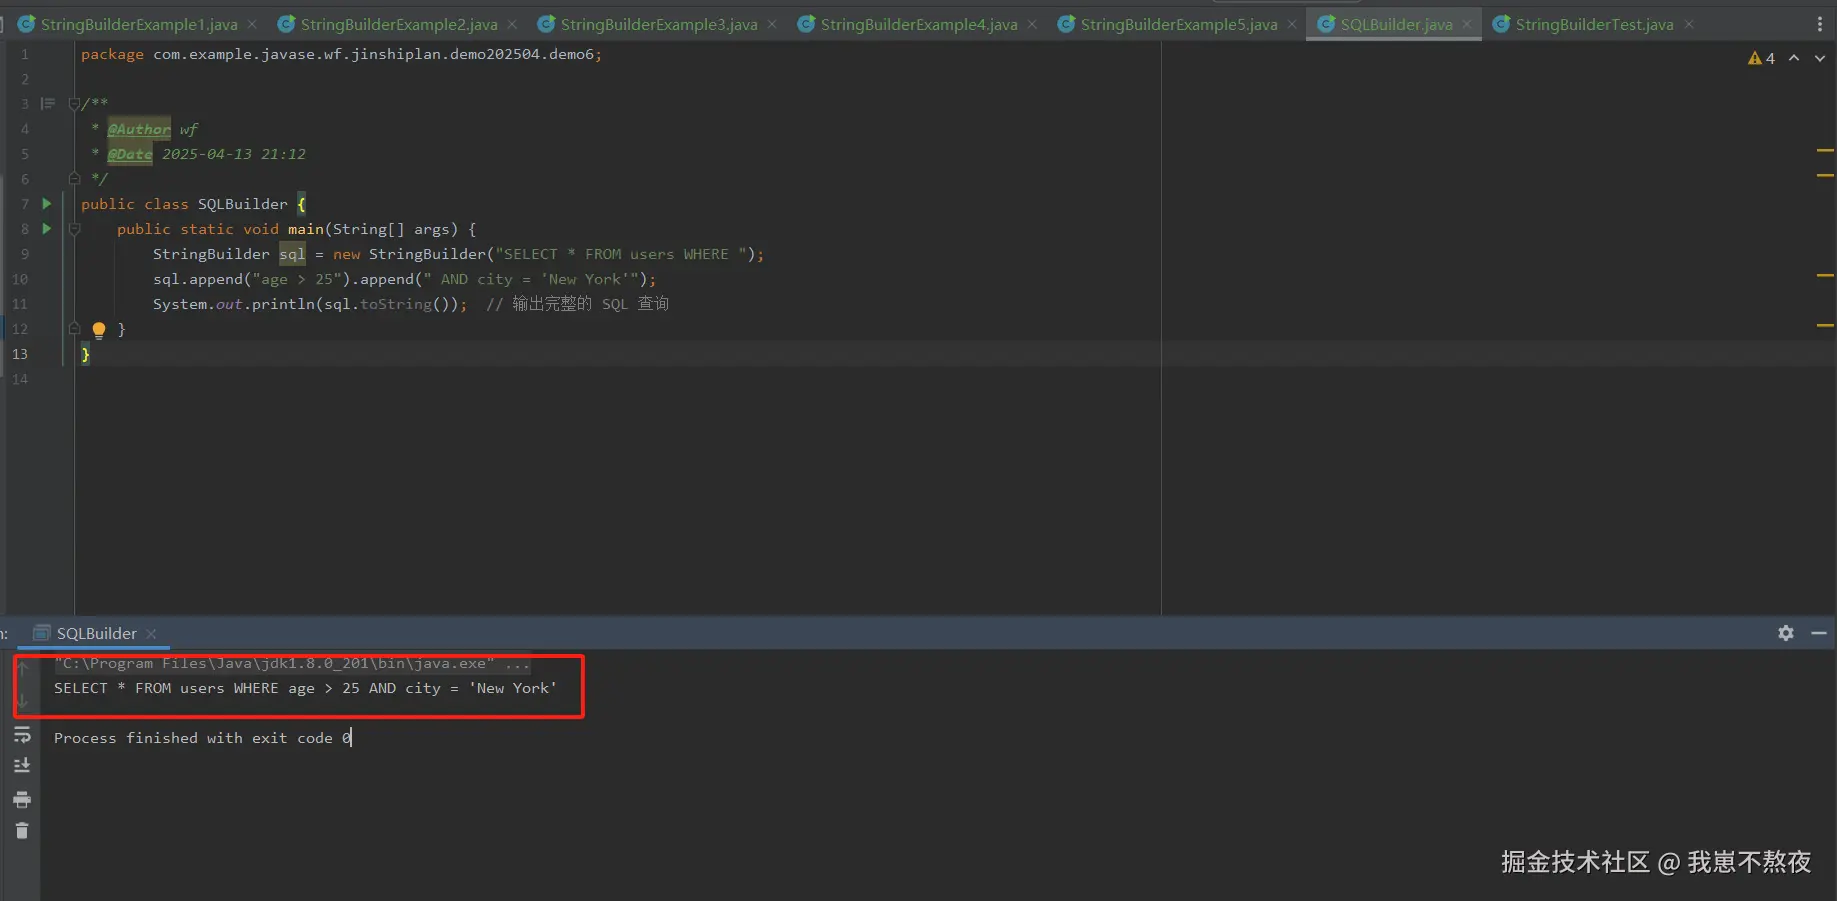Image resolution: width=1837 pixels, height=901 pixels.
Task: Run the main method from gutter arrow
Action: coord(46,229)
